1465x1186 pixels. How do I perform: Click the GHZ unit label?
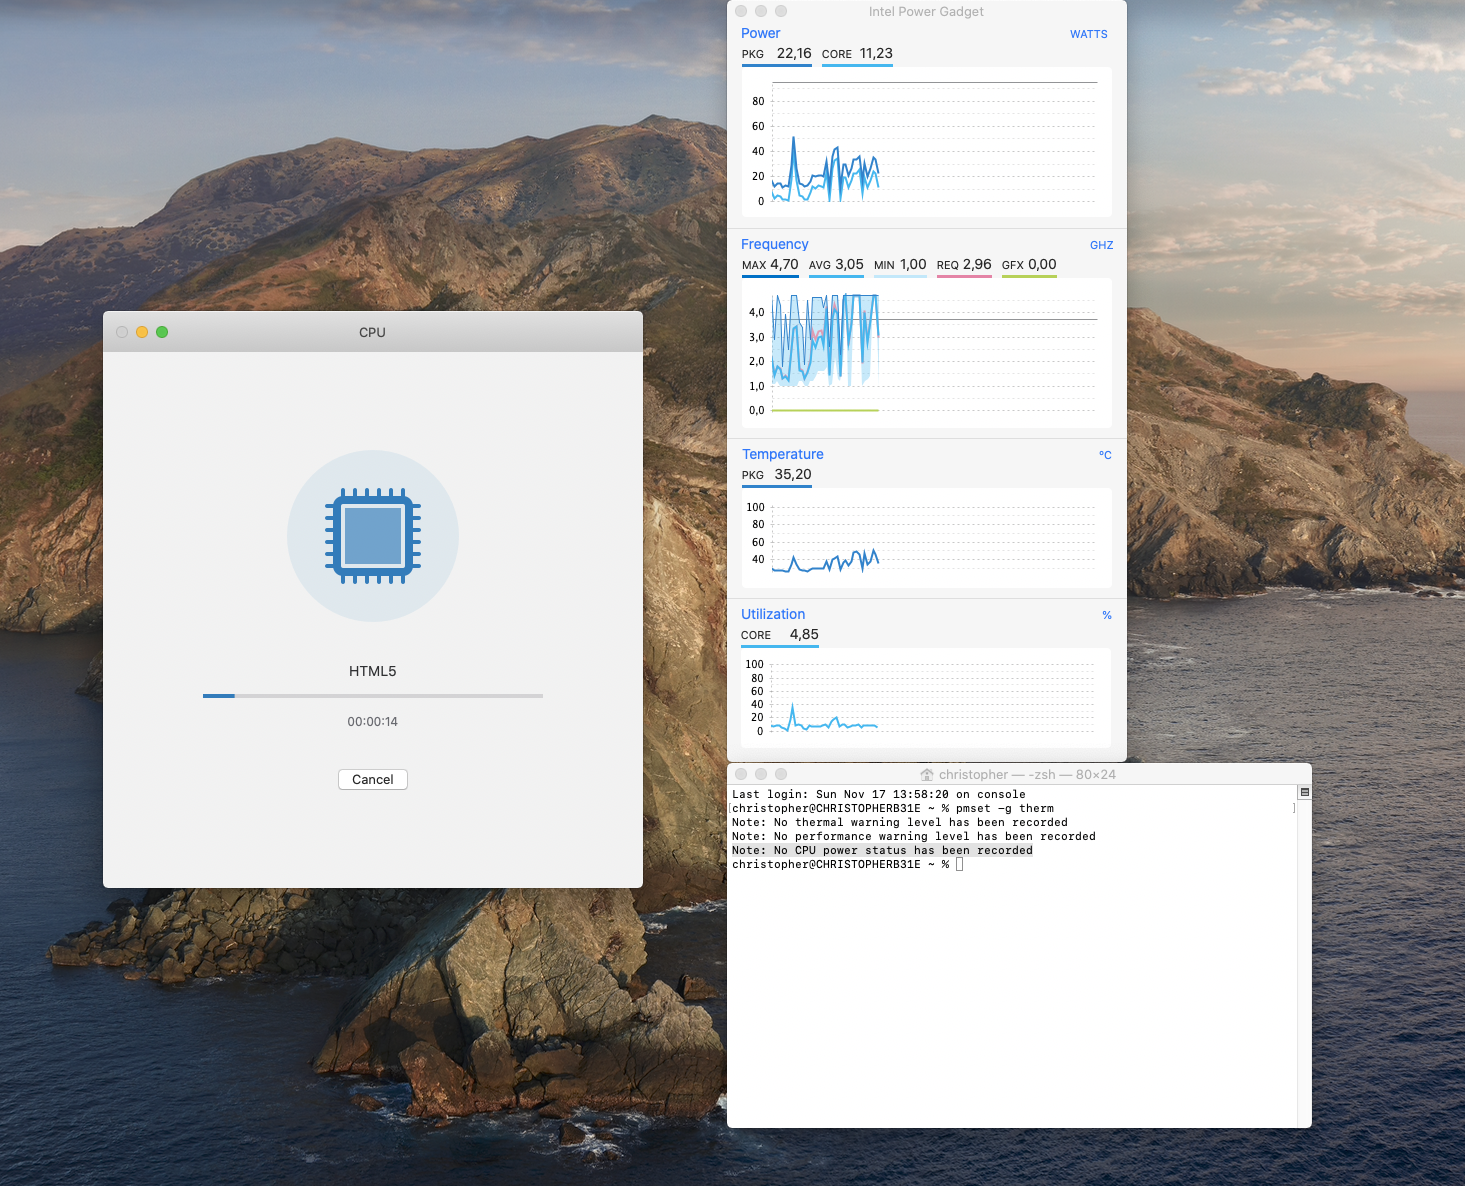[x=1101, y=245]
